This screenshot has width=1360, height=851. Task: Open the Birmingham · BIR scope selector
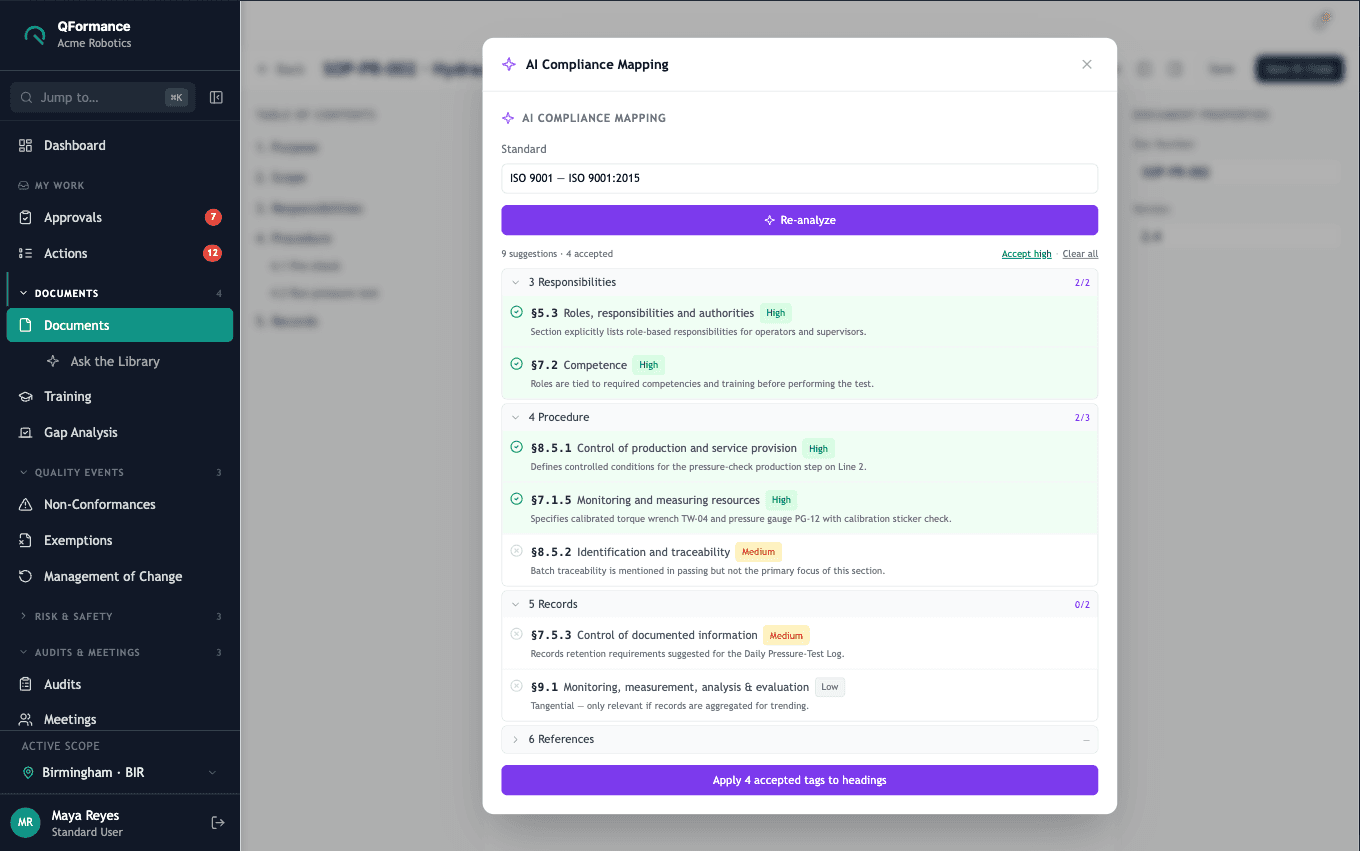point(120,773)
